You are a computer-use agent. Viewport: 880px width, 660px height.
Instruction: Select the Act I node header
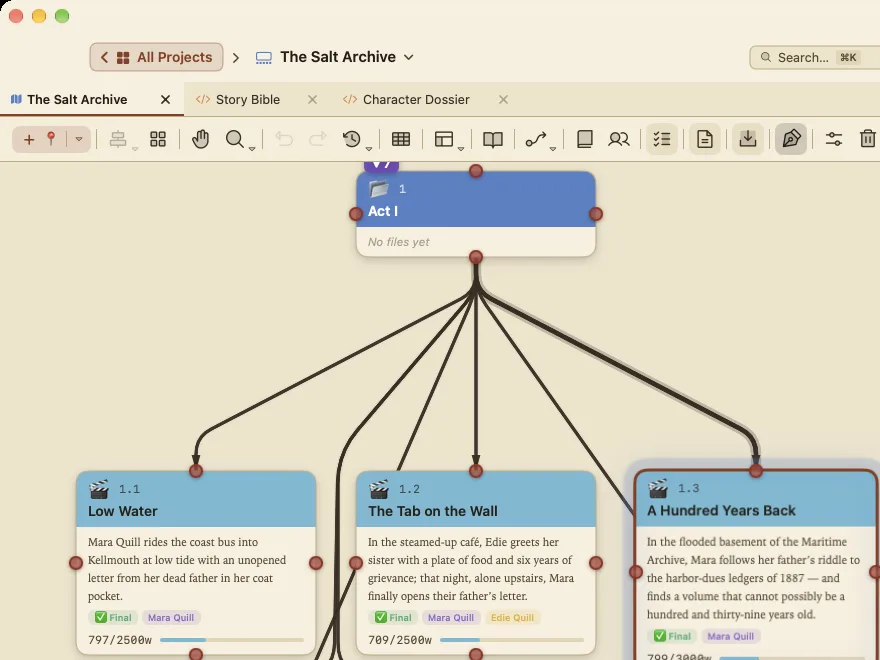(476, 200)
